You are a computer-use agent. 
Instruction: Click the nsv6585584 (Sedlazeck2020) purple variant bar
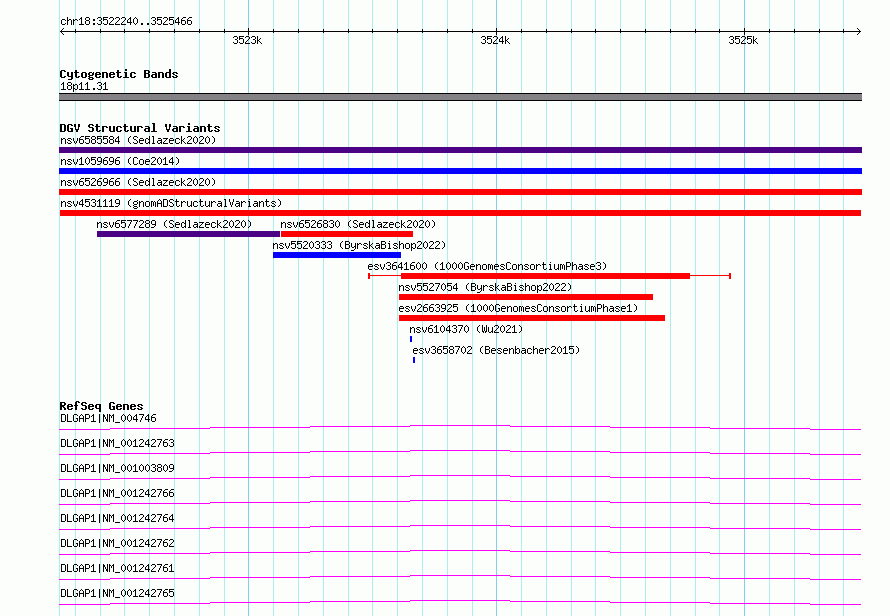pyautogui.click(x=460, y=150)
